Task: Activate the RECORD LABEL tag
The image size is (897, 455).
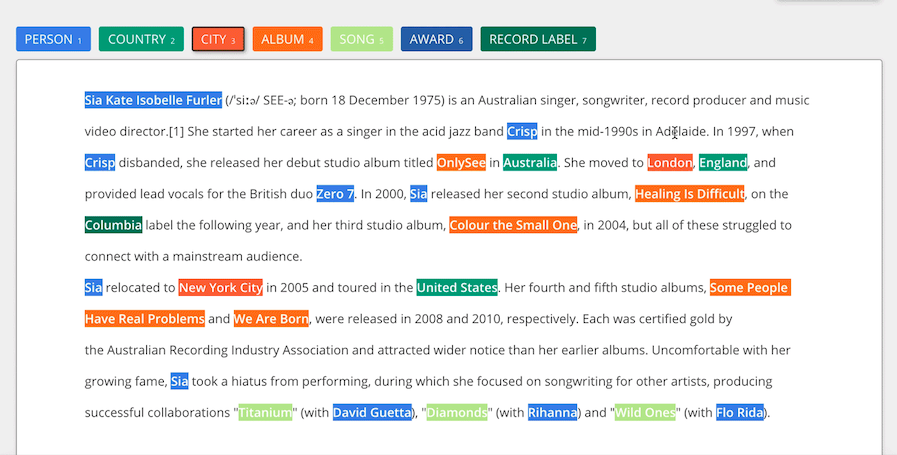Action: [538, 39]
